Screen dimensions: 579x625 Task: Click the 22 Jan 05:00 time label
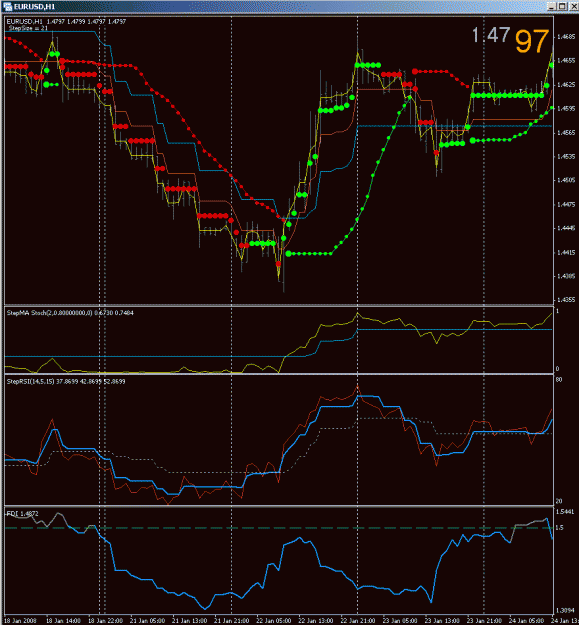[x=273, y=621]
